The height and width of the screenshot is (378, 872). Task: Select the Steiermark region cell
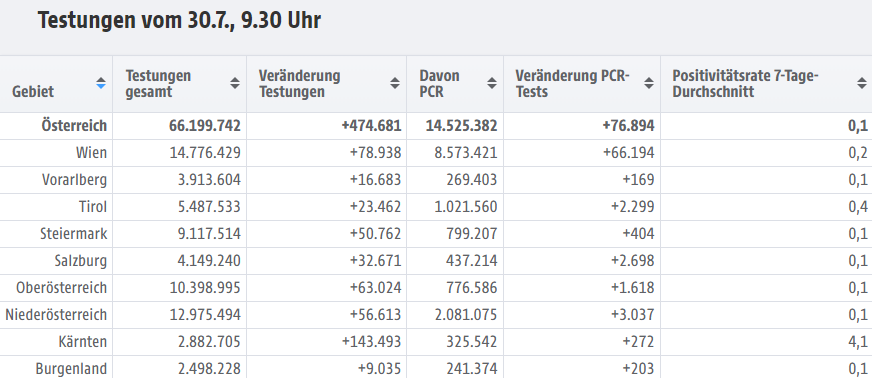coord(73,234)
